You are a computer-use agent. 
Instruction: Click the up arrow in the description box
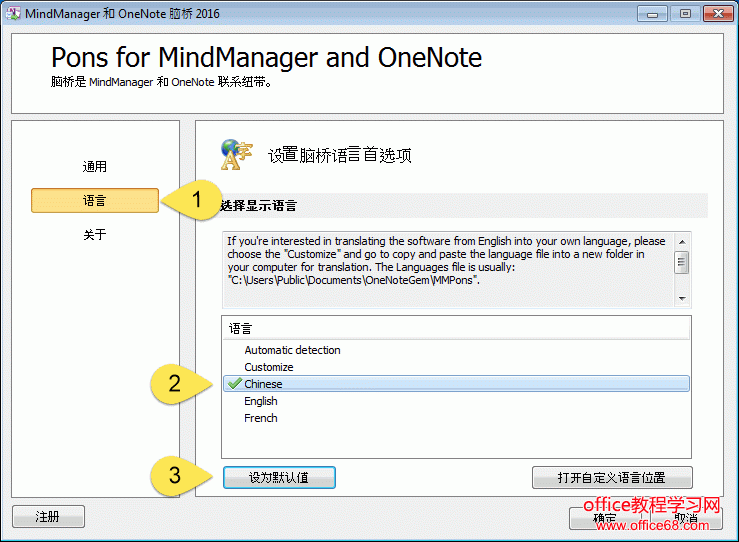click(682, 242)
